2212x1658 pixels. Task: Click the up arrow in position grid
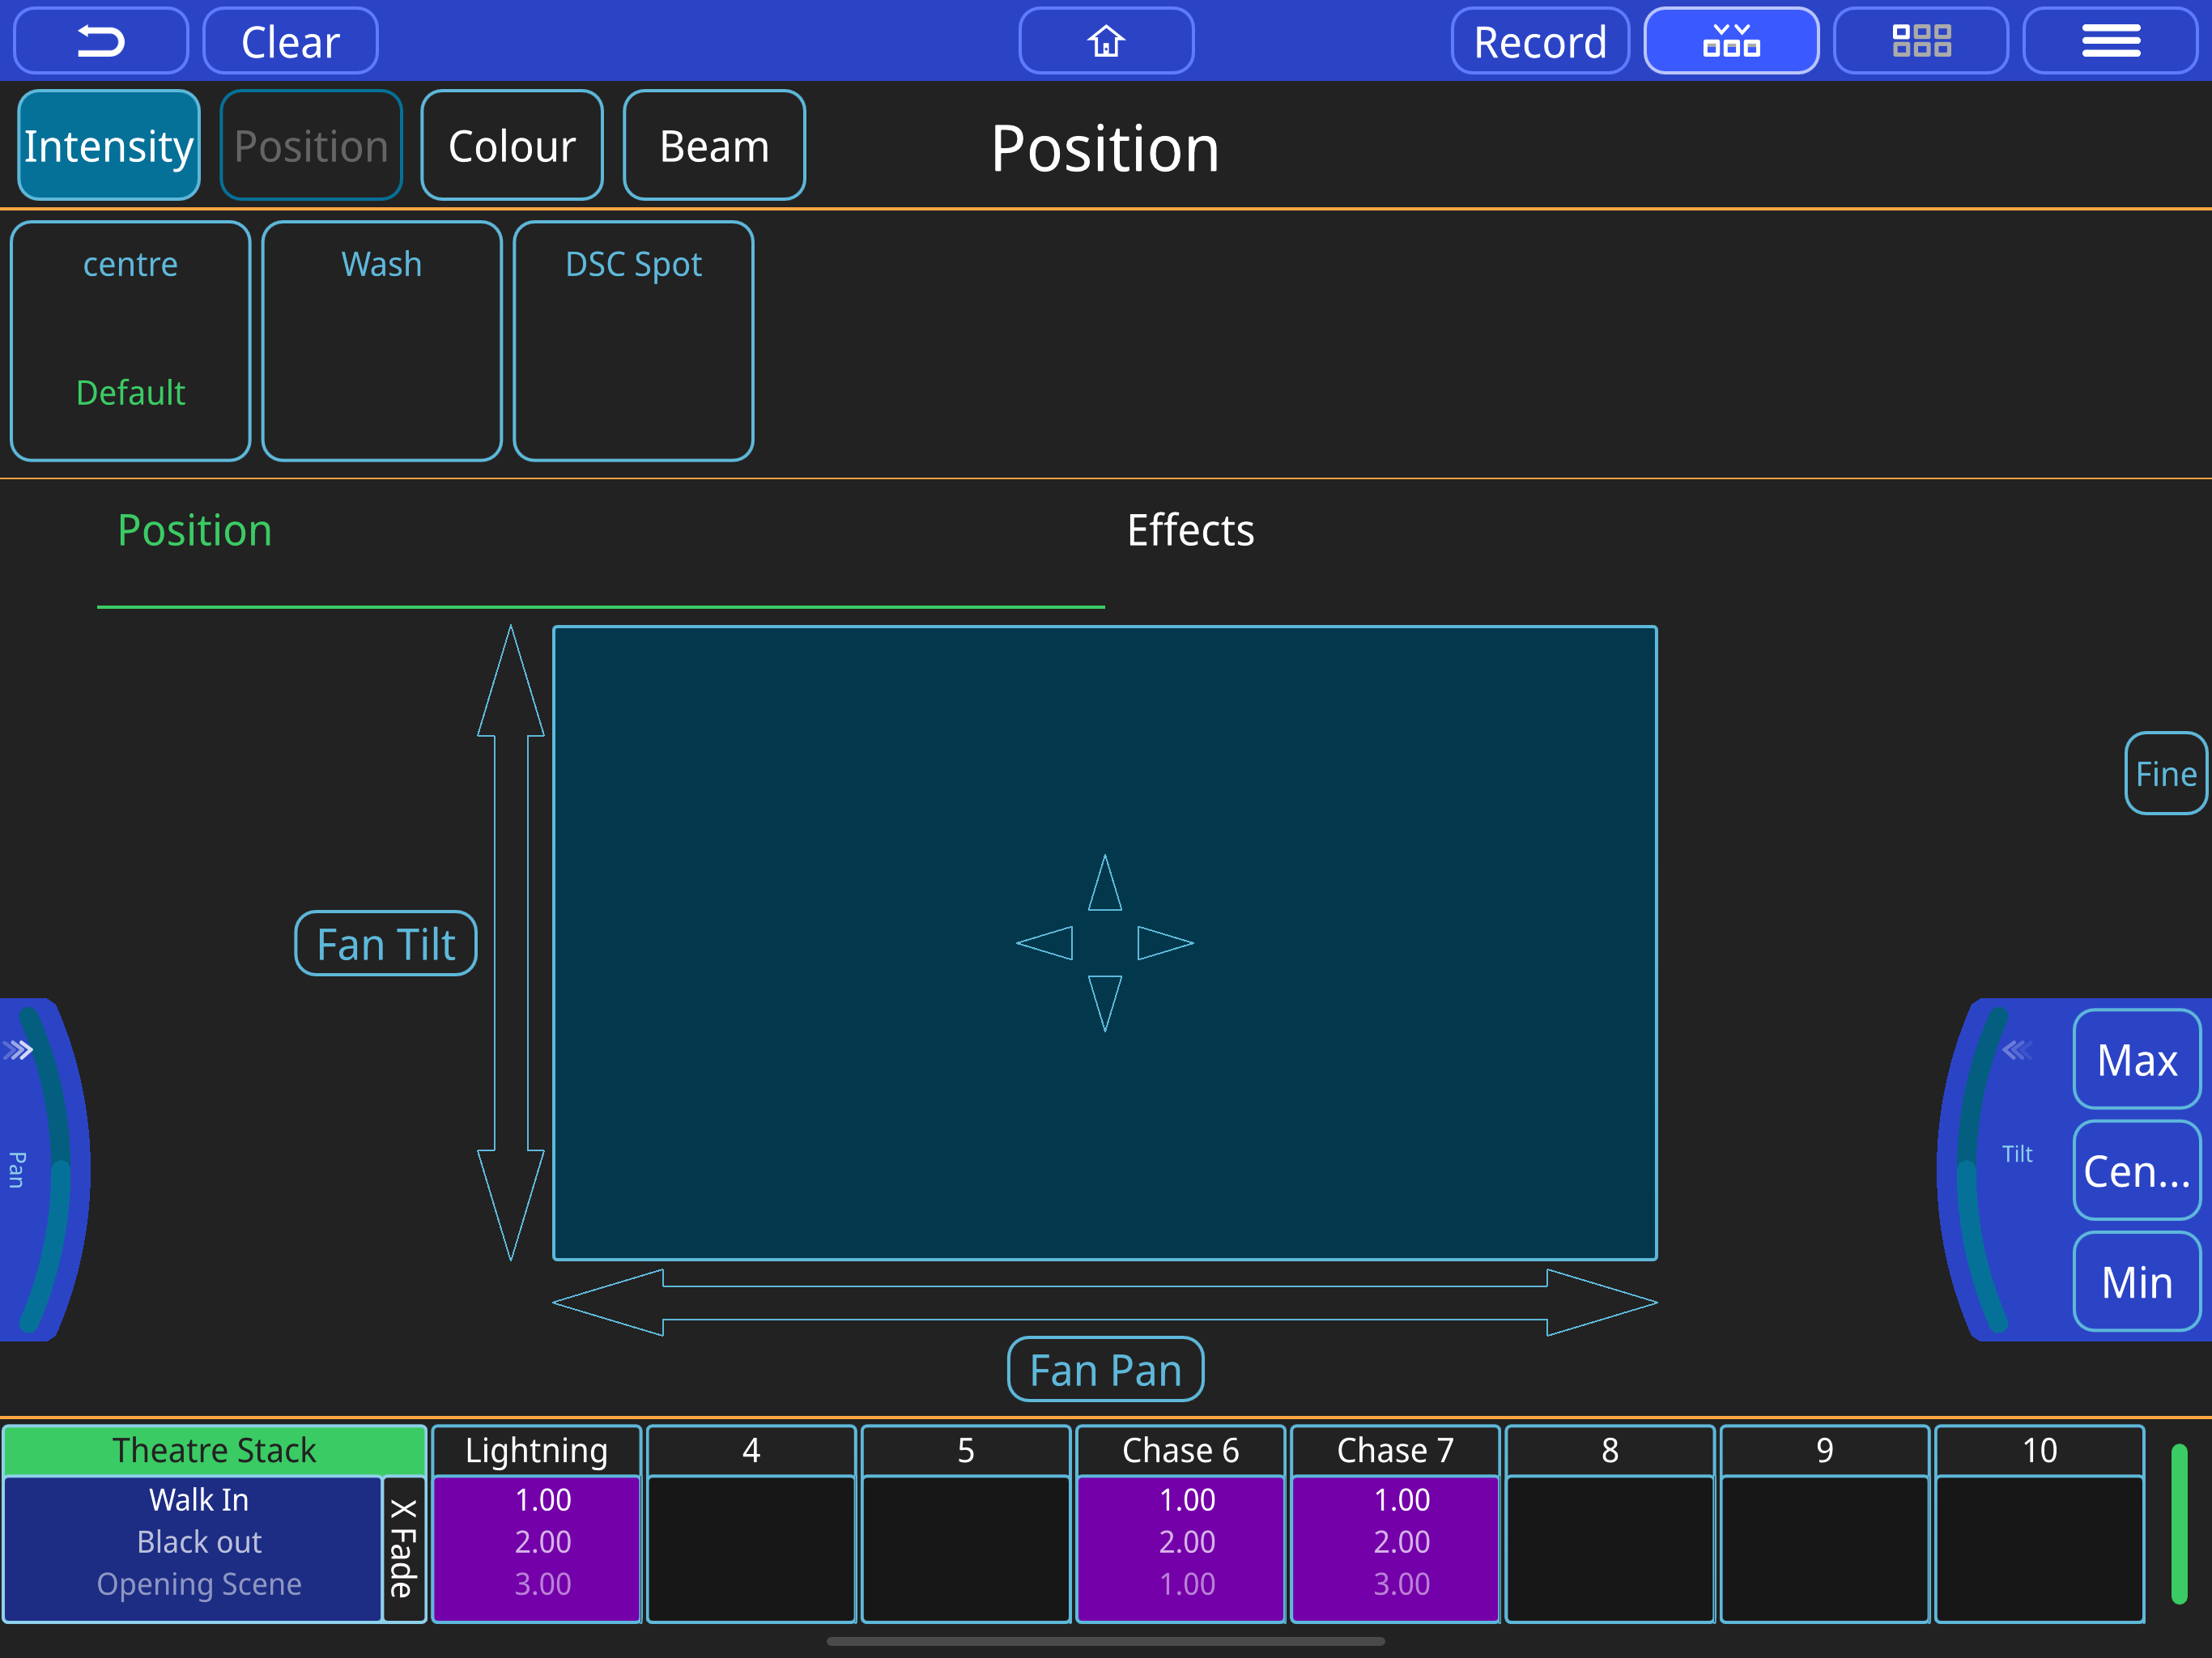pos(1105,883)
